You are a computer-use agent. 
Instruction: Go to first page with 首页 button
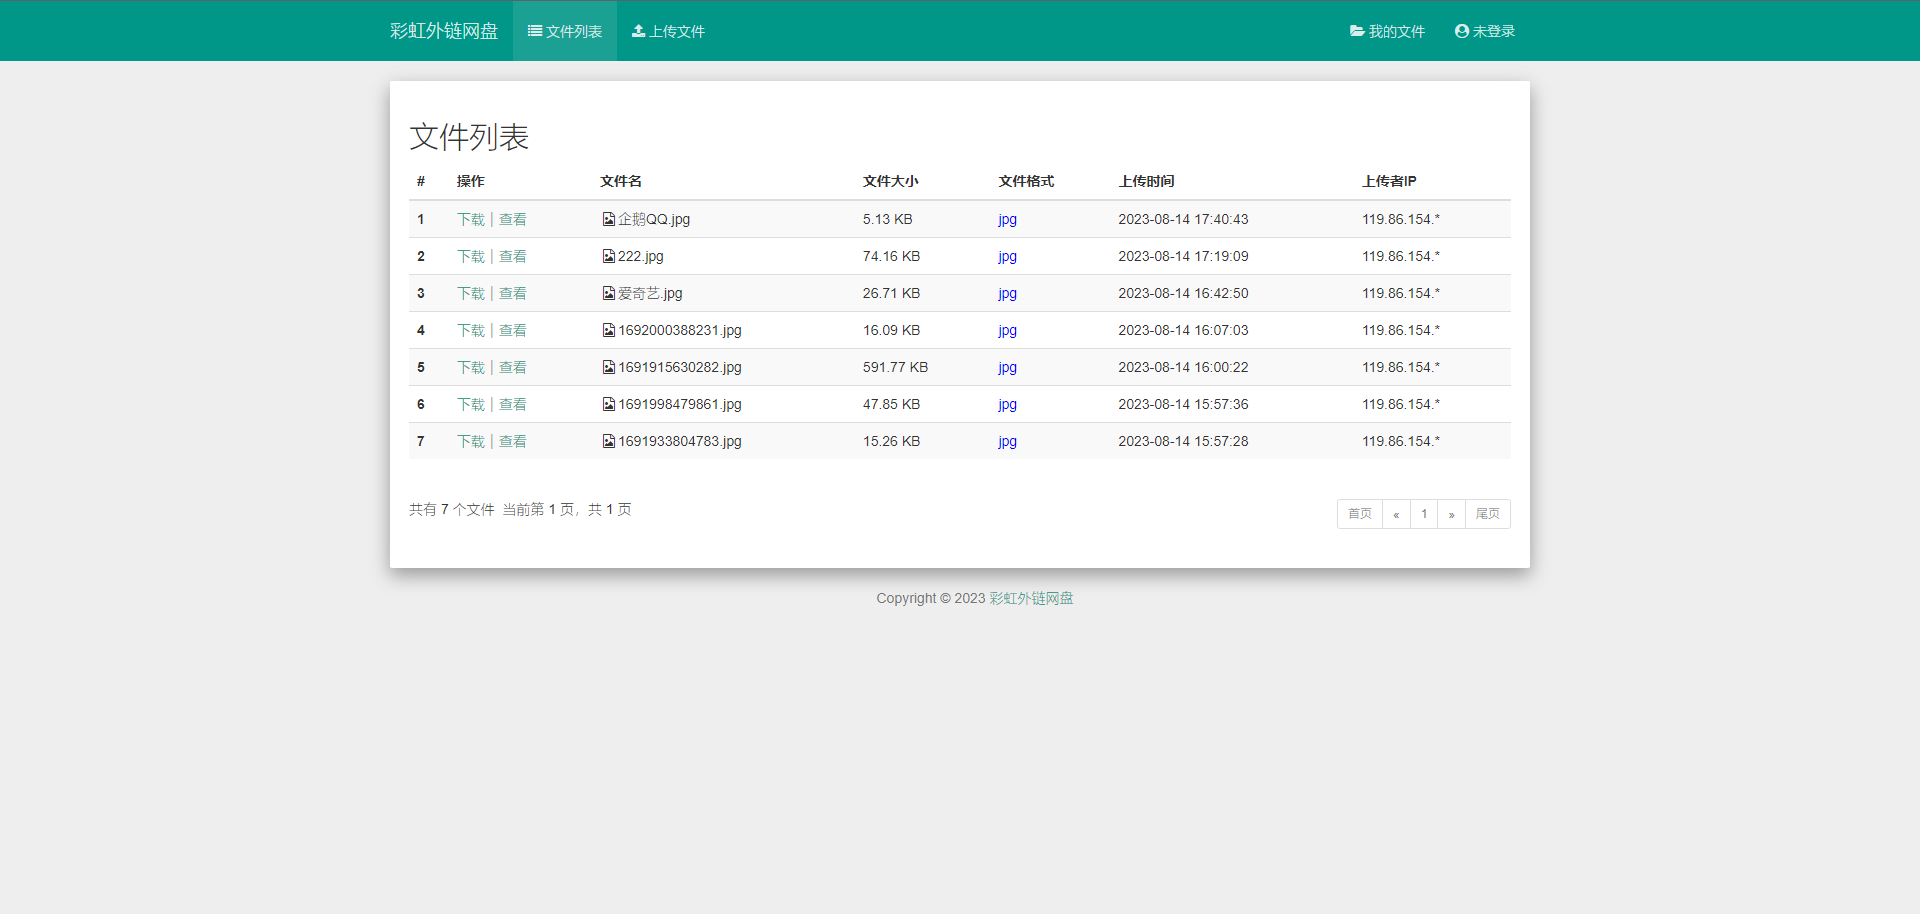coord(1360,514)
